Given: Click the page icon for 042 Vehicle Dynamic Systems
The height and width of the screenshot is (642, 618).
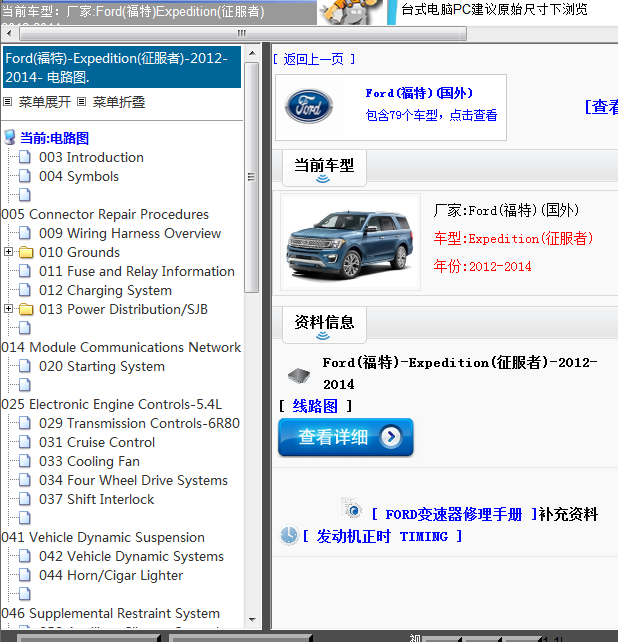Looking at the screenshot, I should tap(25, 556).
